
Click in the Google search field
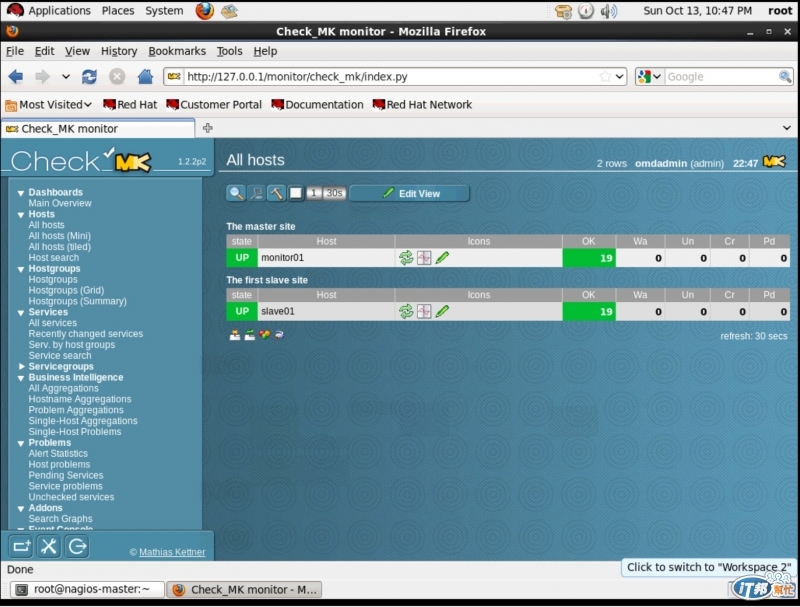721,77
